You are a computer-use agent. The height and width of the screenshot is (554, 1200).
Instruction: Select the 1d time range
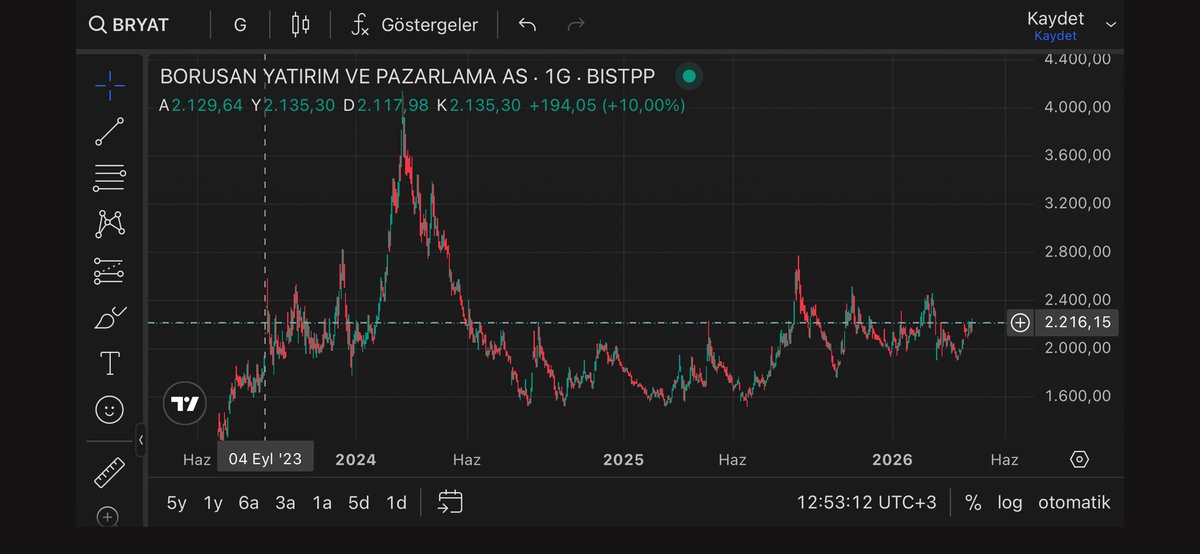click(396, 503)
